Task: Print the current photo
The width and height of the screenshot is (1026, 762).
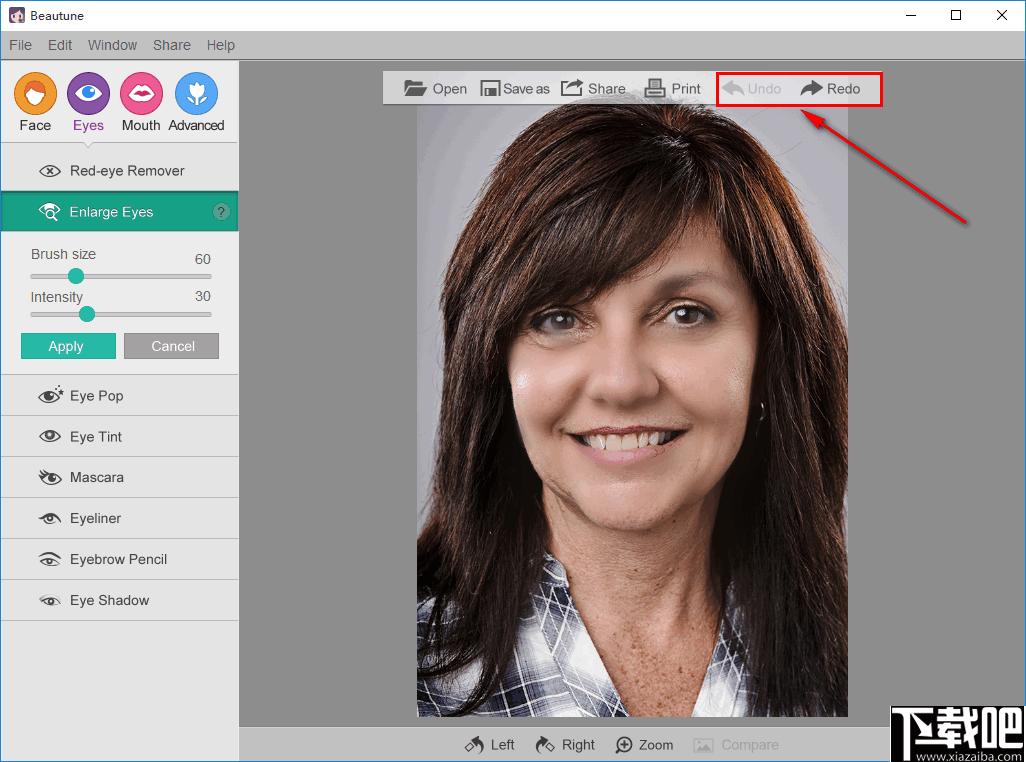Action: coord(655,88)
